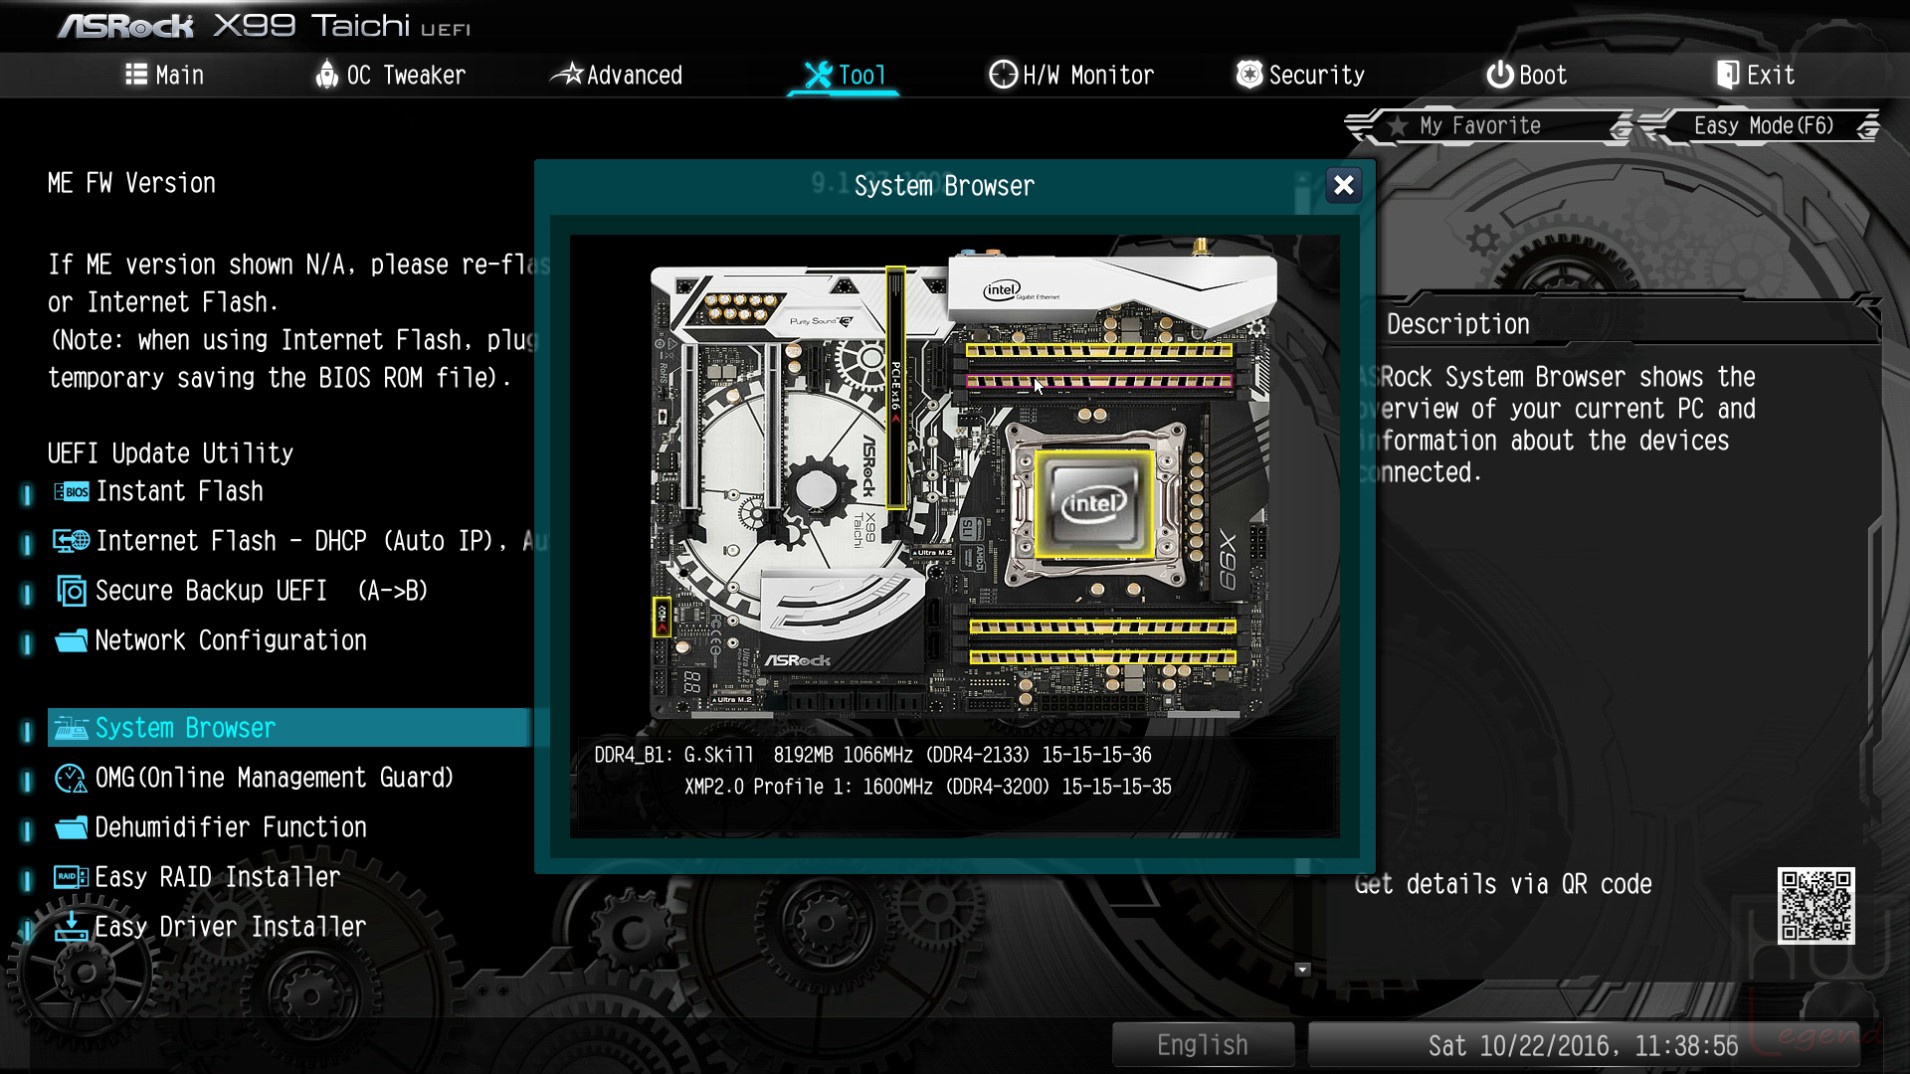Click the ME FW Version label
The height and width of the screenshot is (1074, 1910).
(131, 183)
